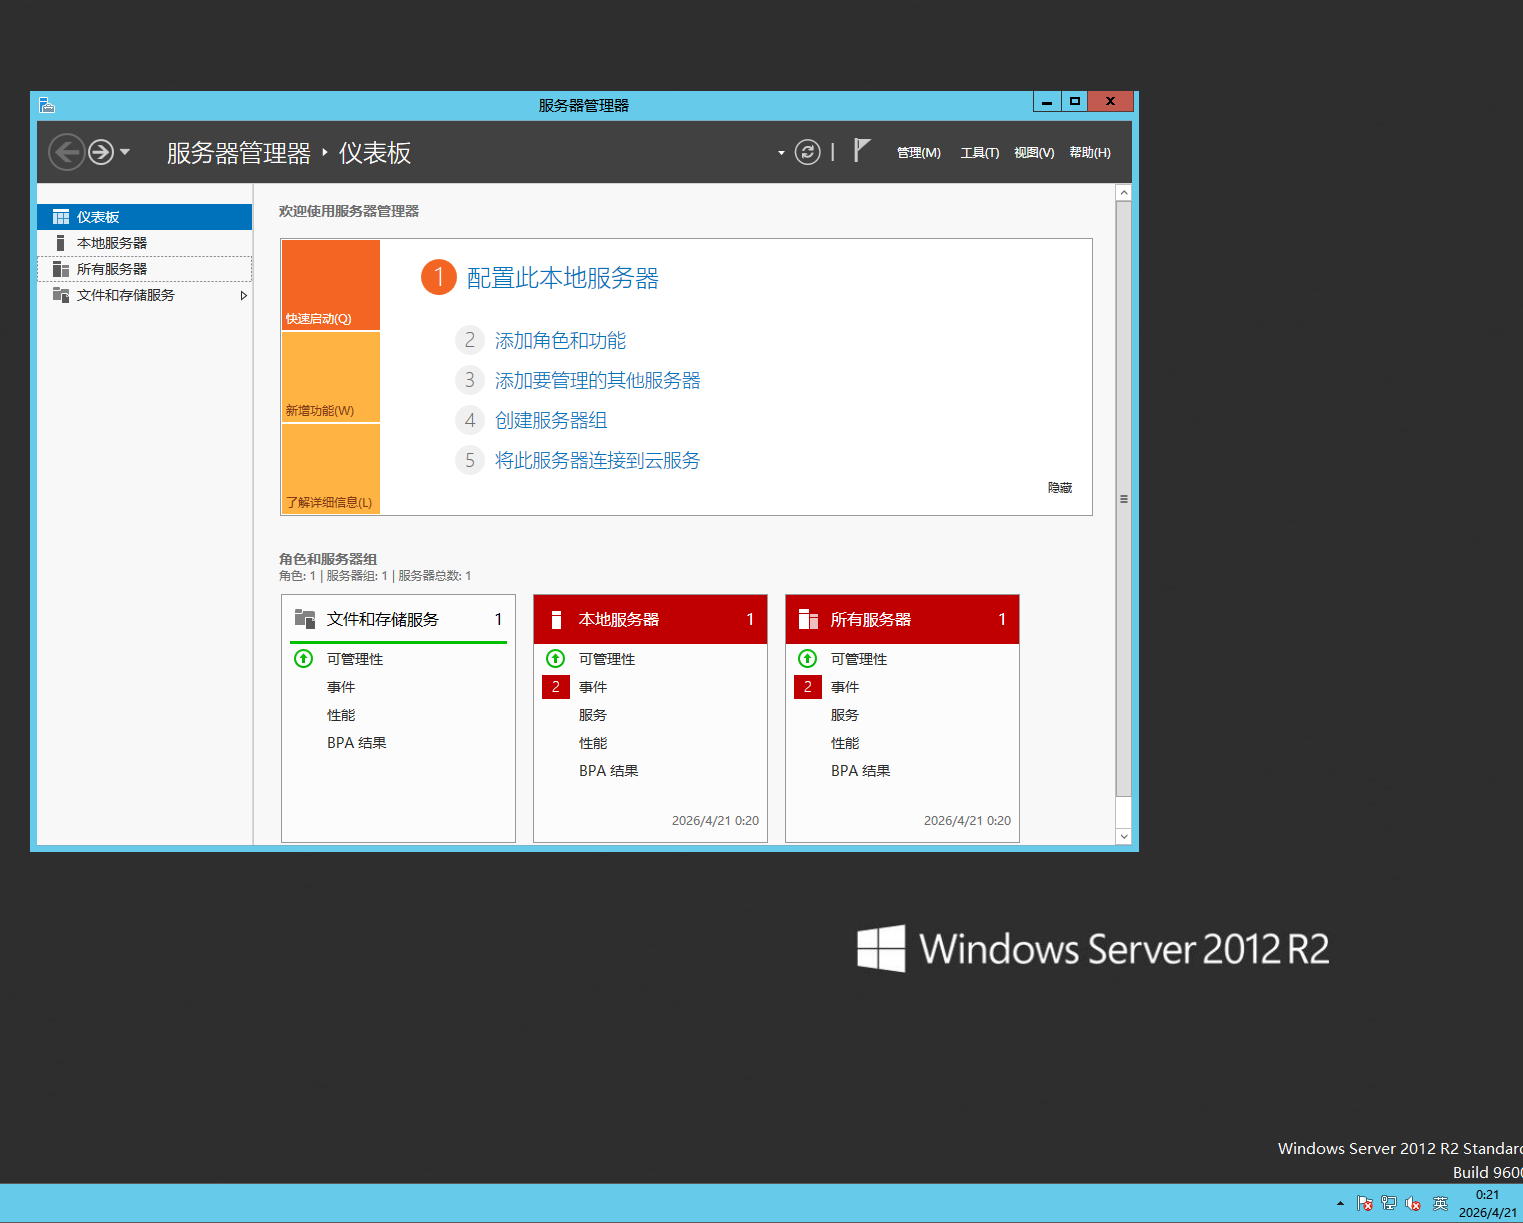This screenshot has height=1223, width=1523.
Task: Go back with the back arrow button
Action: [x=66, y=152]
